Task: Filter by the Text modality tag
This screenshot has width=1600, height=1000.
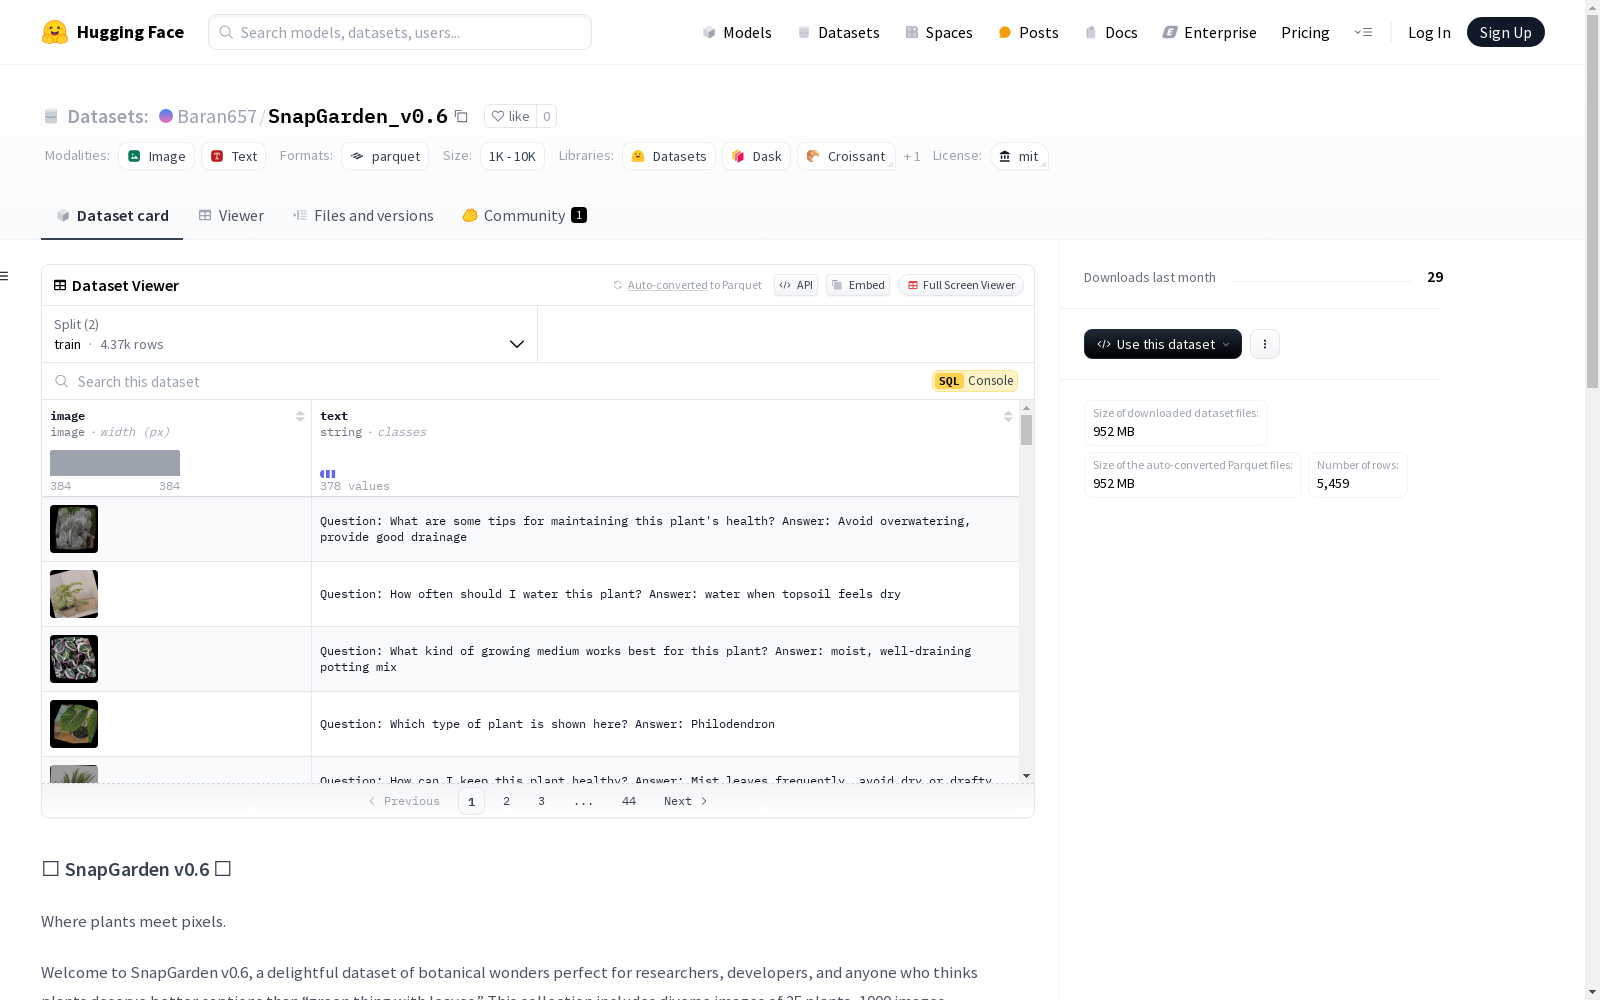Action: 234,156
